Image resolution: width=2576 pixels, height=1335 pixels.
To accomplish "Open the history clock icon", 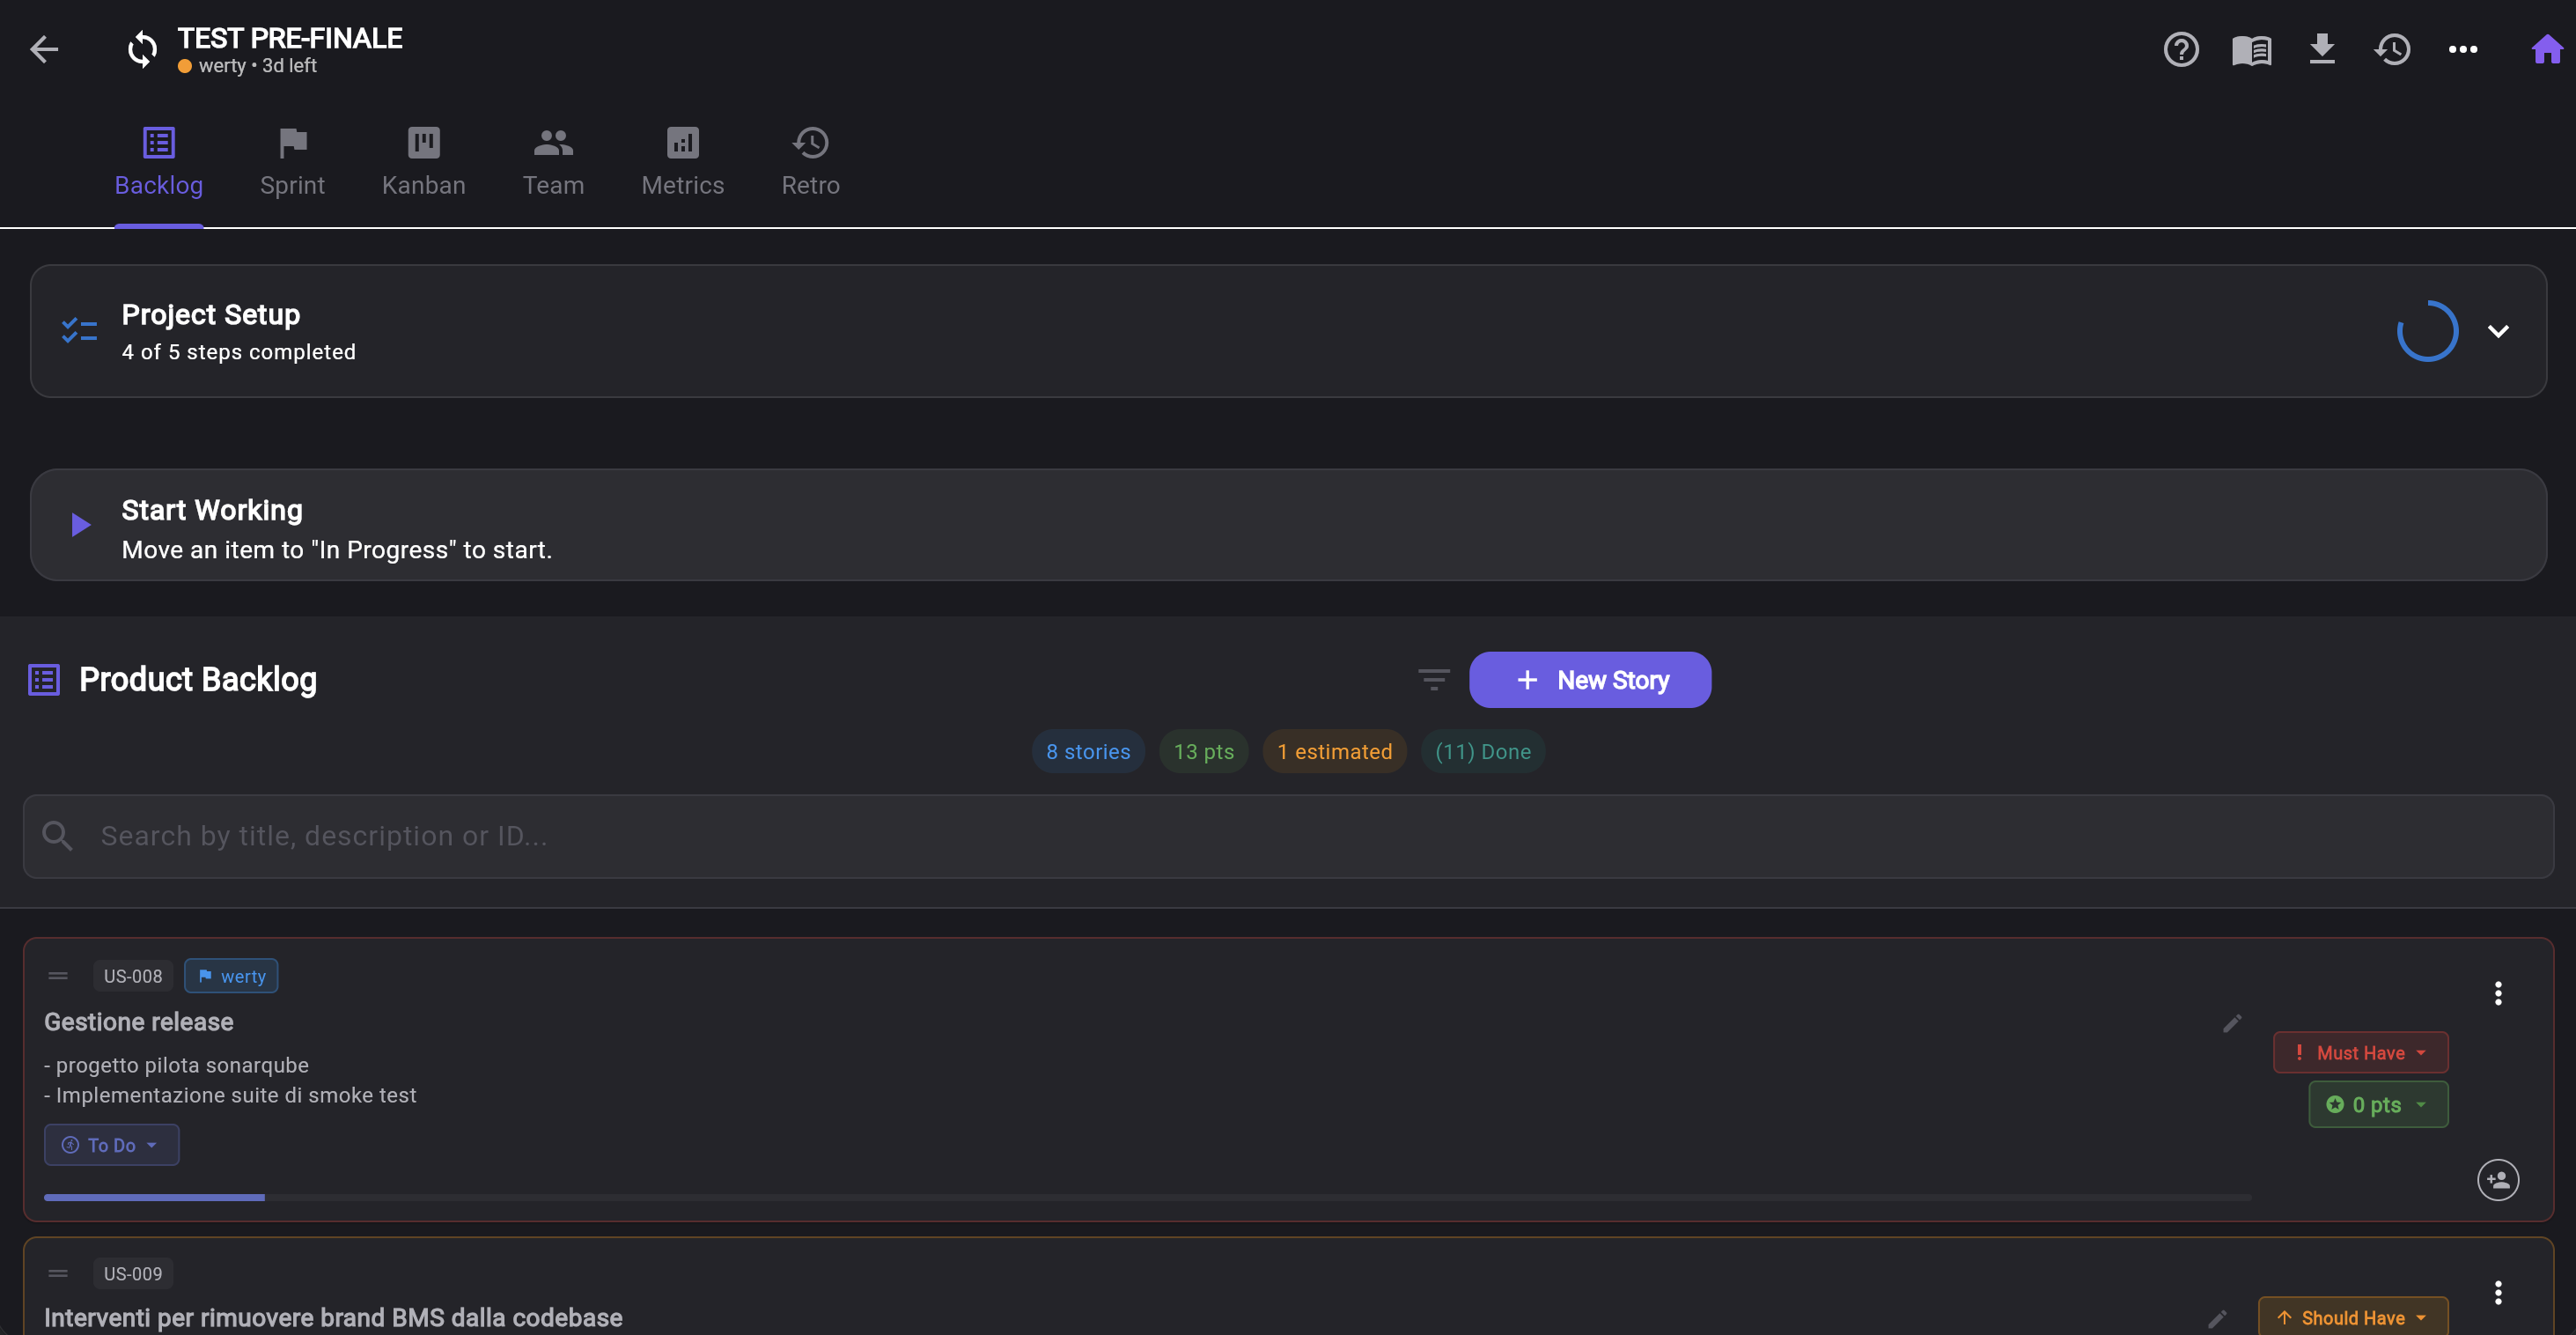I will click(2392, 49).
